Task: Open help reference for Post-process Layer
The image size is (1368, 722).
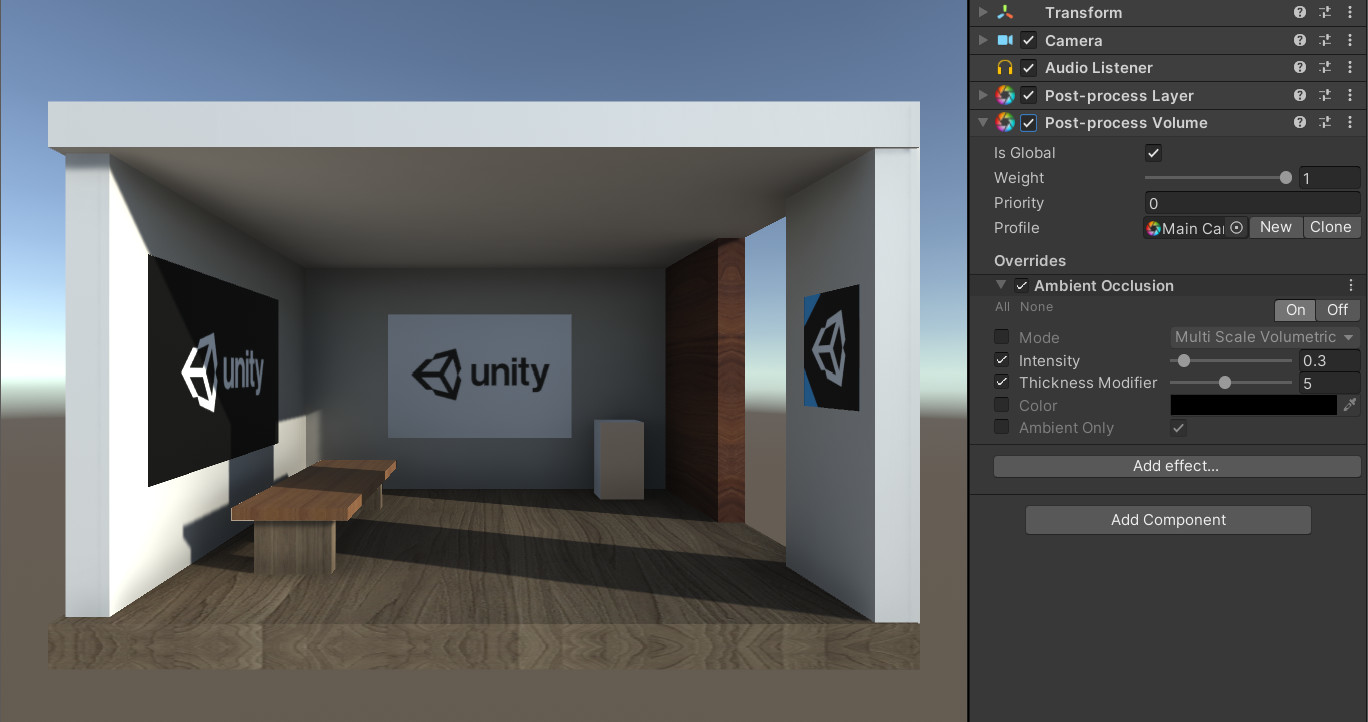Action: coord(1300,95)
